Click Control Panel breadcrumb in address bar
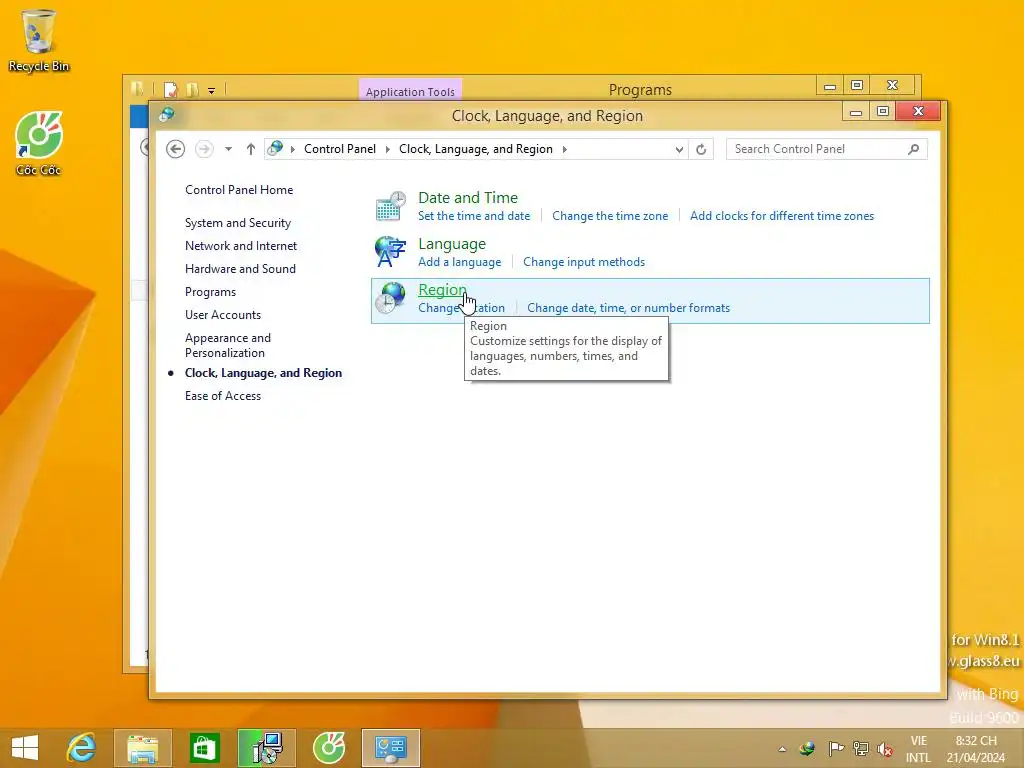Viewport: 1024px width, 768px height. point(340,149)
